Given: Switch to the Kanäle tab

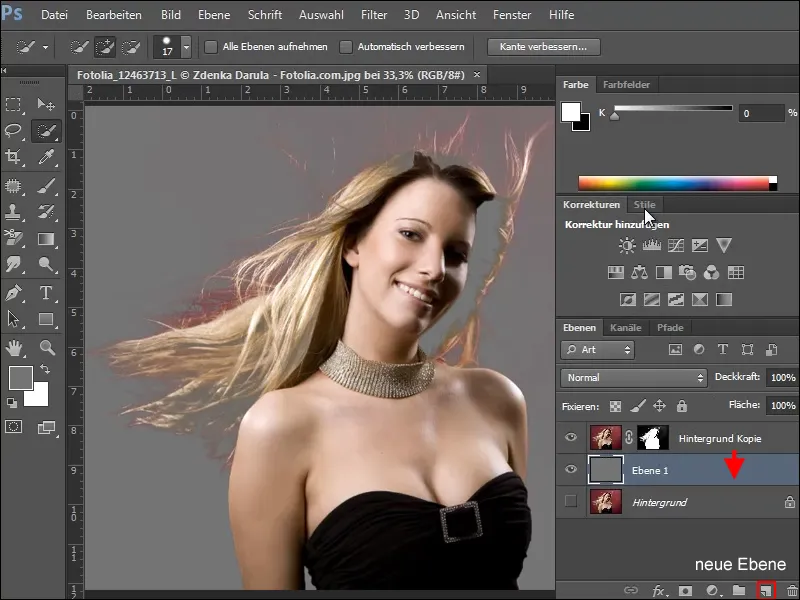Looking at the screenshot, I should [x=625, y=328].
